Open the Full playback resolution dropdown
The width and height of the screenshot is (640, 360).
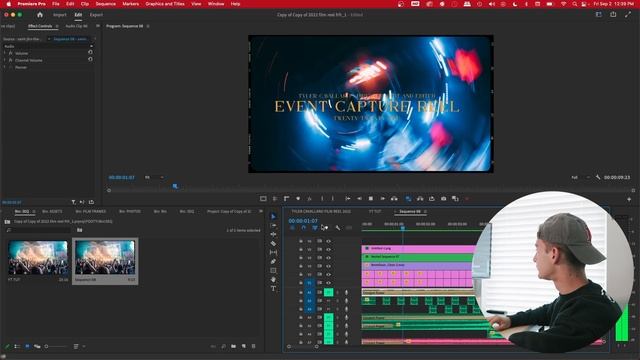click(580, 177)
